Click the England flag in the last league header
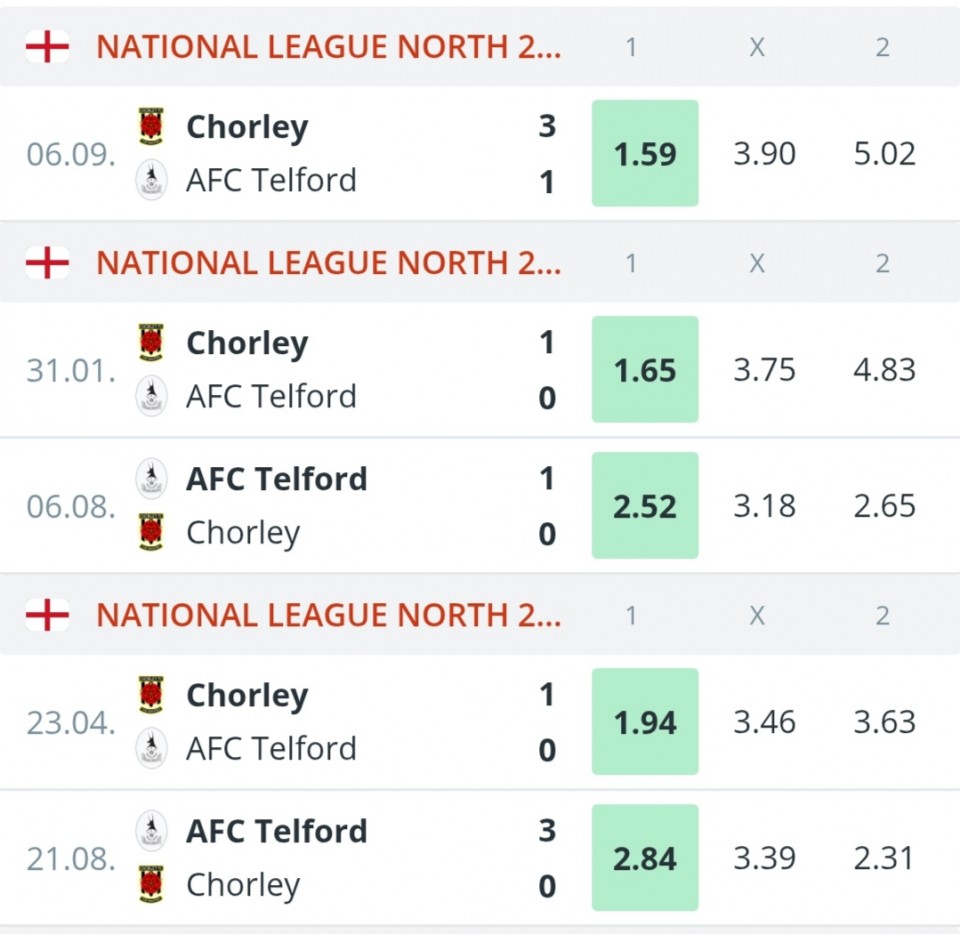 pos(47,615)
